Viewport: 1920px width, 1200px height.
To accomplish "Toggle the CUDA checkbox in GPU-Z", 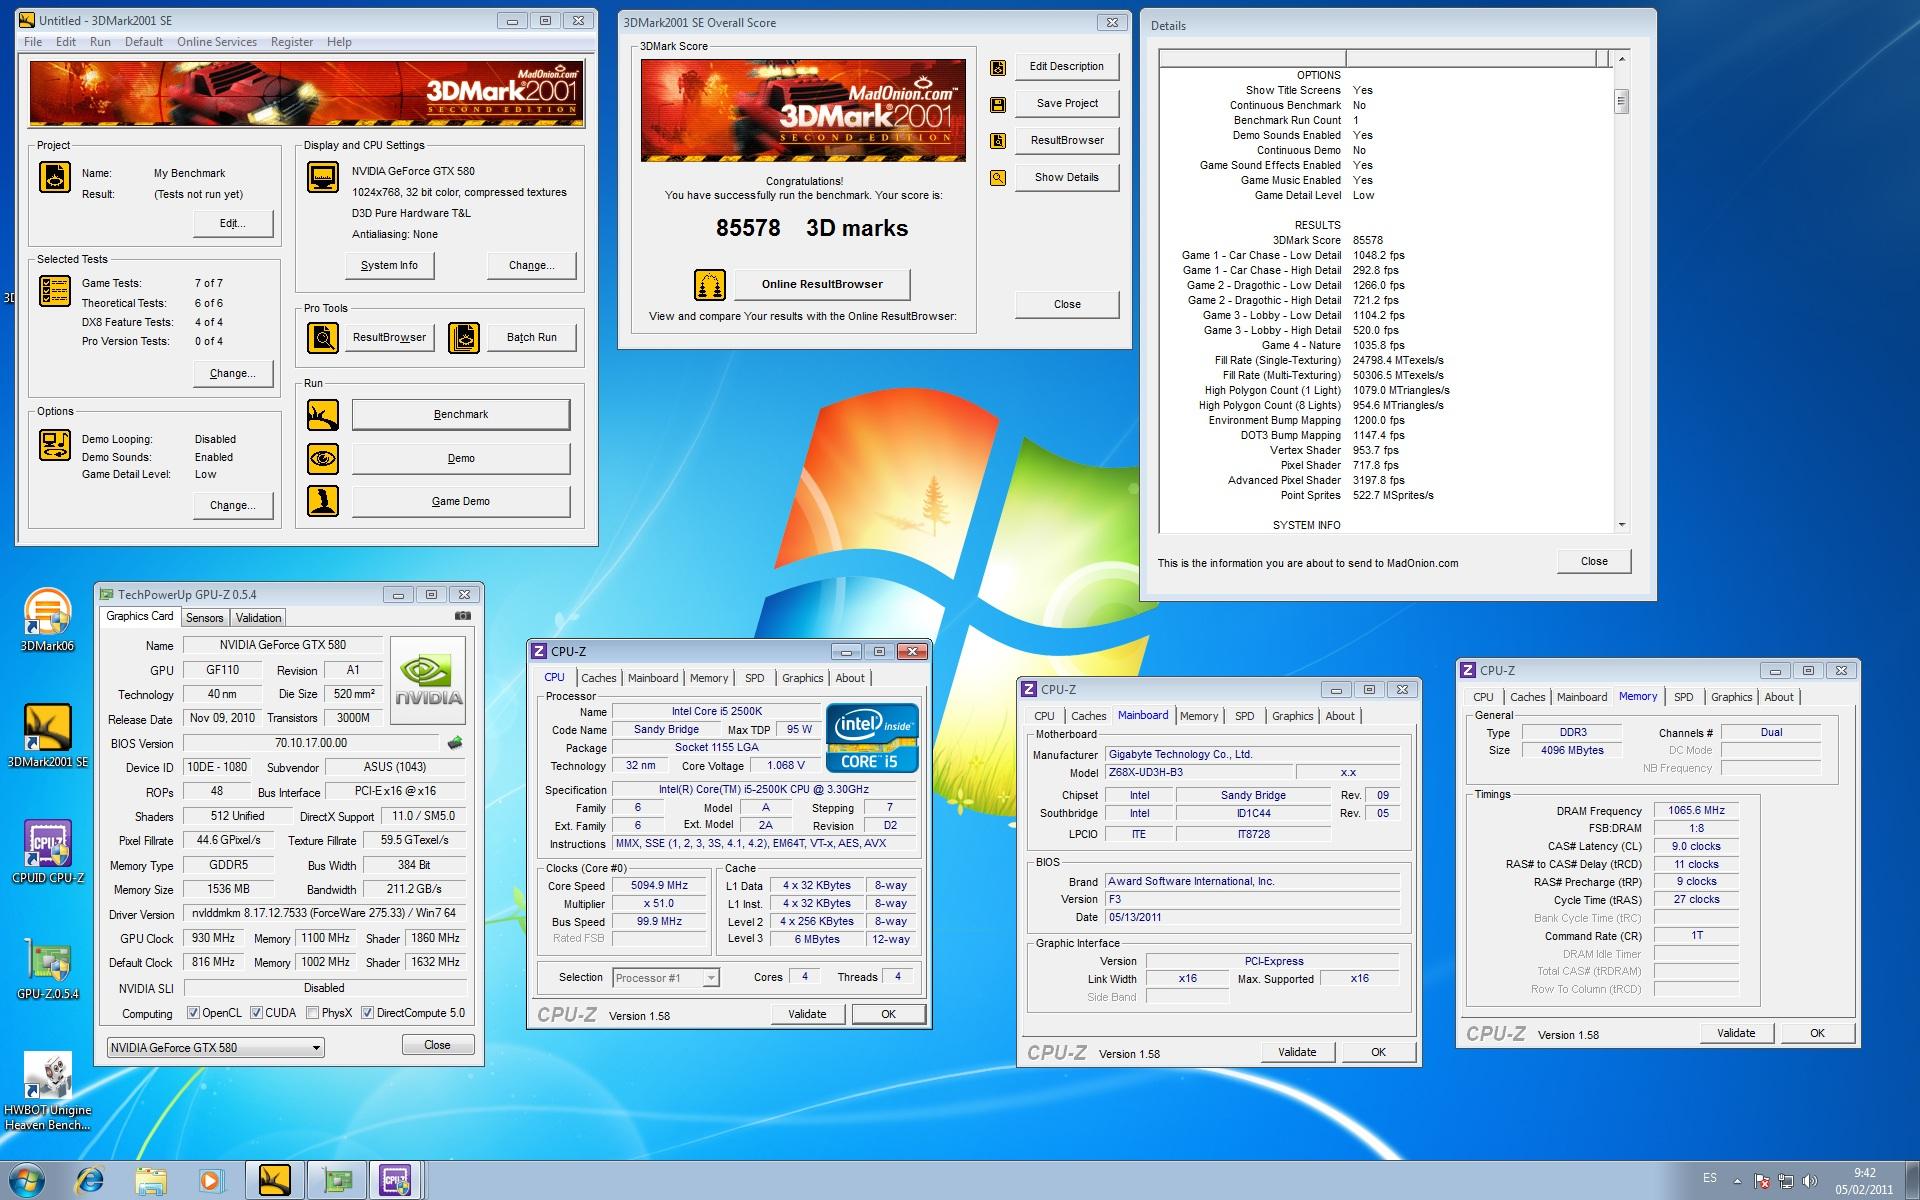I will point(257,1013).
